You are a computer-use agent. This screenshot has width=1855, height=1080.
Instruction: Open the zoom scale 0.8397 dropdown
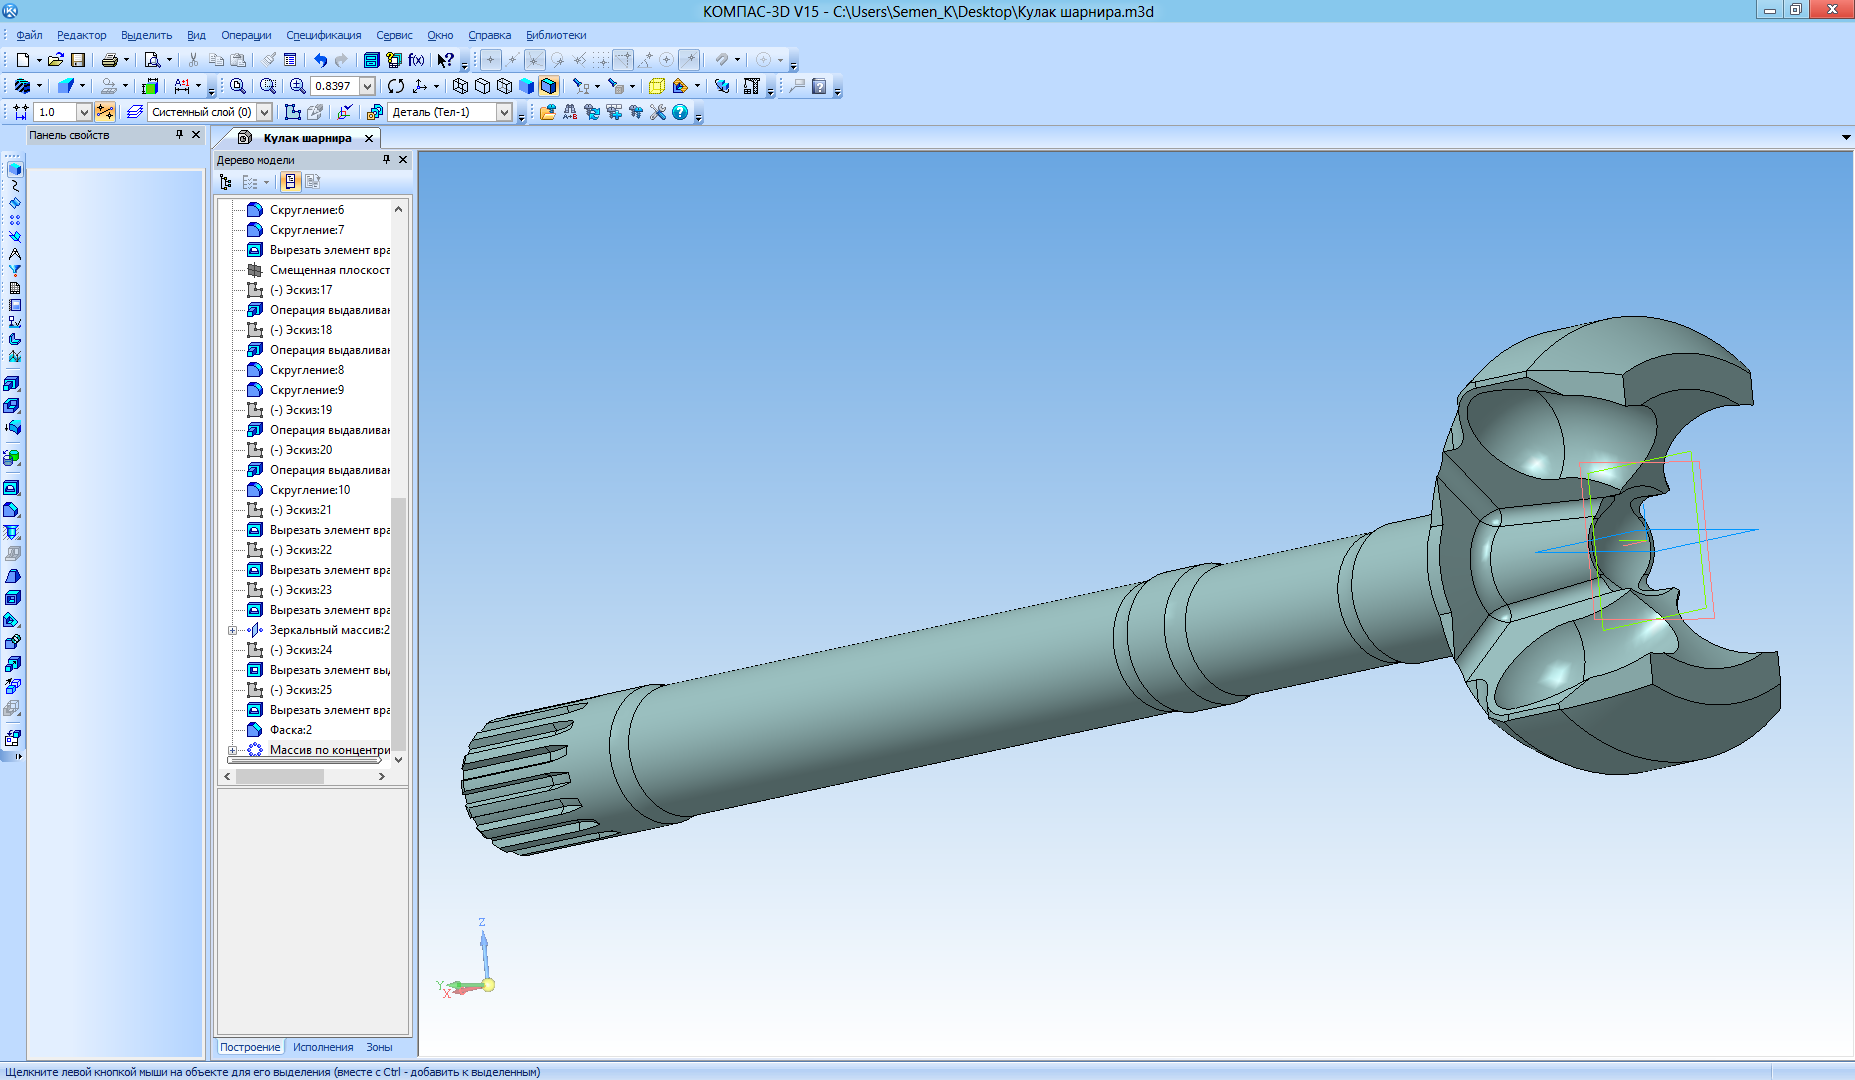(367, 86)
